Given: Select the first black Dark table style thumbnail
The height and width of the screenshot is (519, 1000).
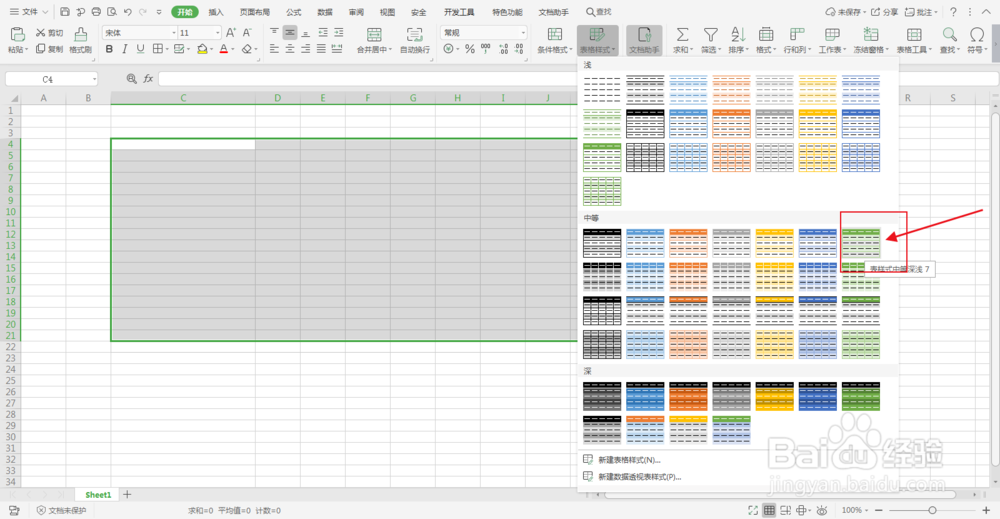Looking at the screenshot, I should (x=601, y=396).
